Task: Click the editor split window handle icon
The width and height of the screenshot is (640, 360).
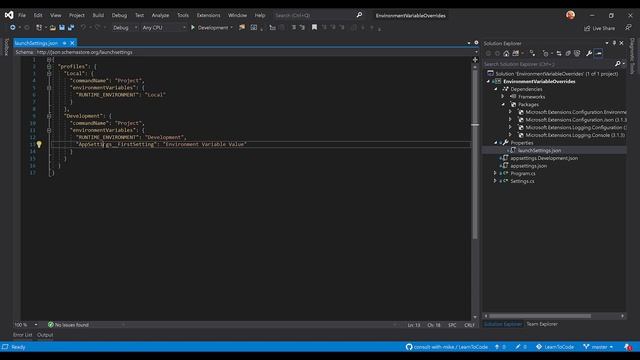Action: pos(475,60)
